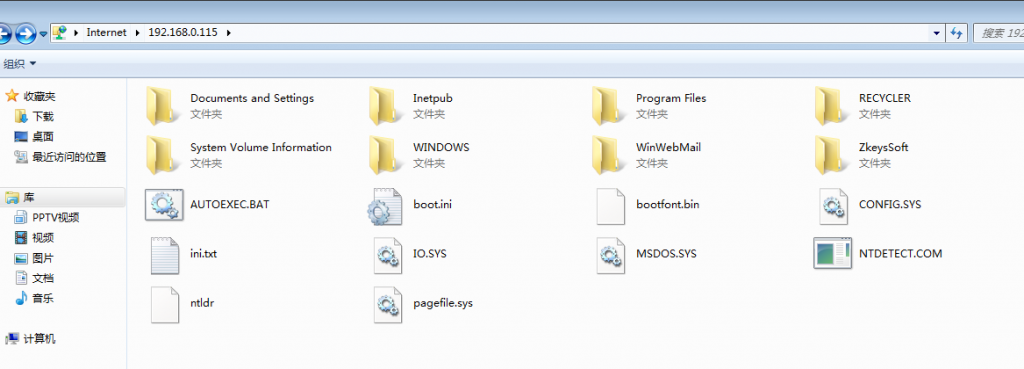
Task: Open the RECYCLER folder icon
Action: tap(830, 105)
